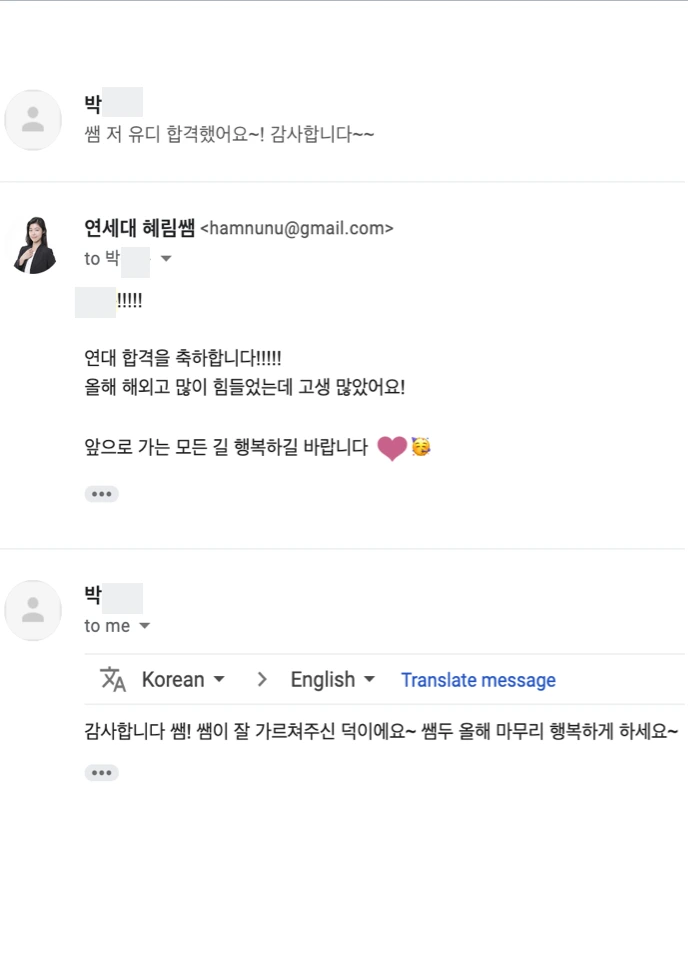Click sender name 연세대 혜림쌤
688x964 pixels.
[x=140, y=228]
